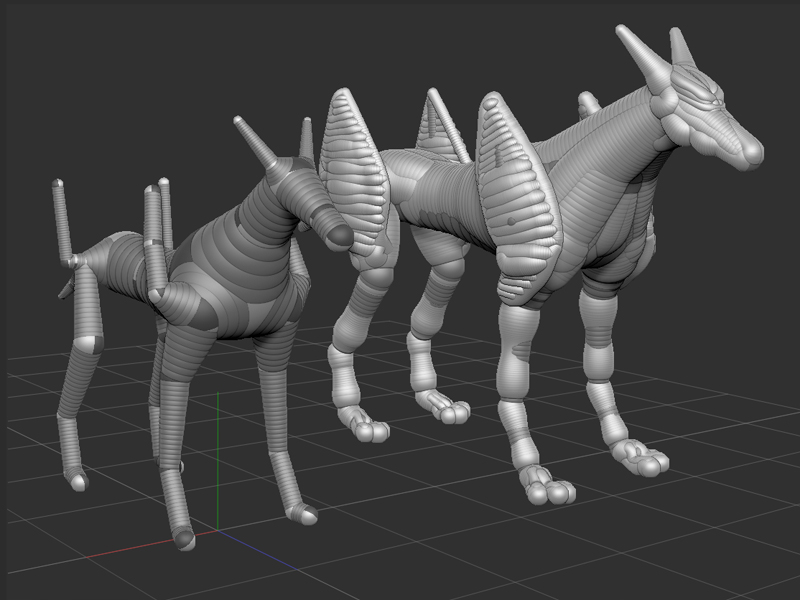Click the rightmost dog model's front paw with toes
Viewport: 800px width, 600px height.
point(546,485)
